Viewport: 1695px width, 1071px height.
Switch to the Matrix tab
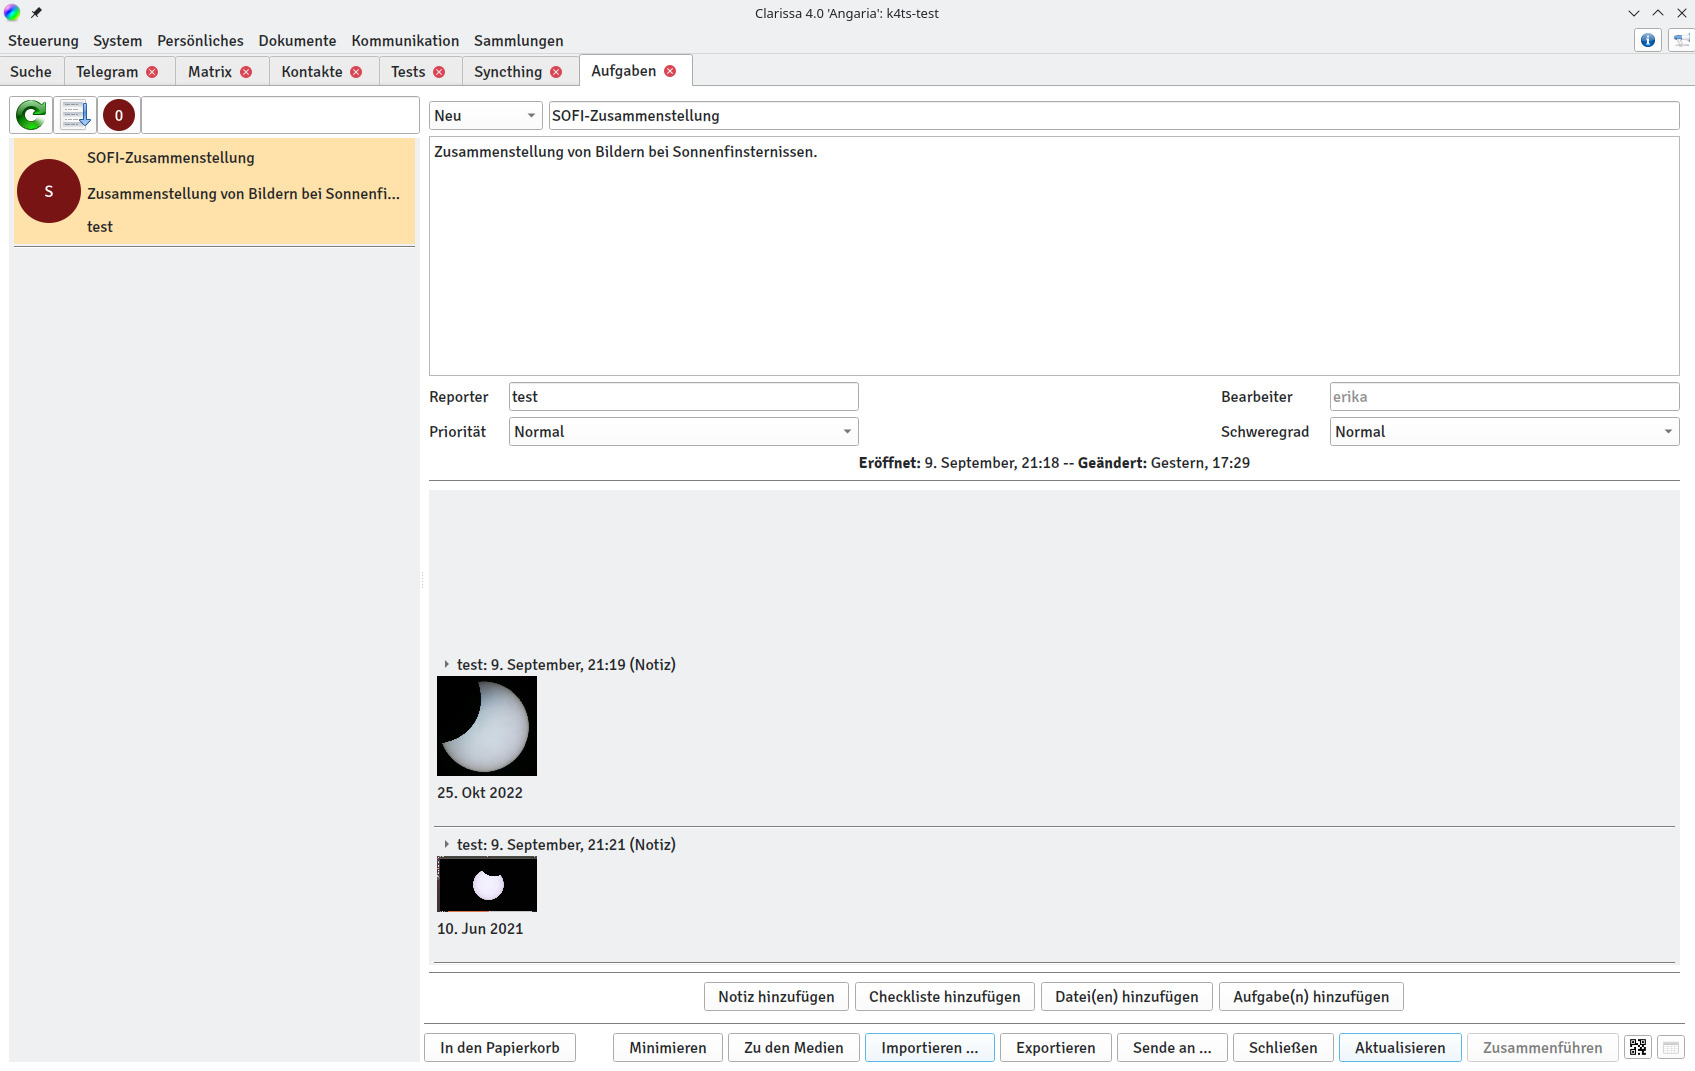[210, 72]
